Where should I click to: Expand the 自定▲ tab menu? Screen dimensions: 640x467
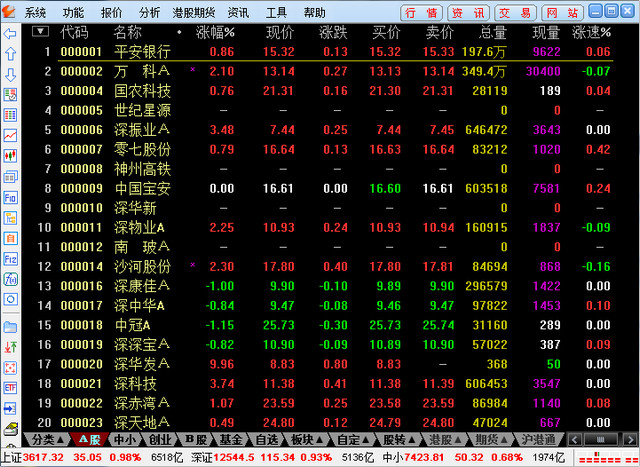click(x=353, y=440)
